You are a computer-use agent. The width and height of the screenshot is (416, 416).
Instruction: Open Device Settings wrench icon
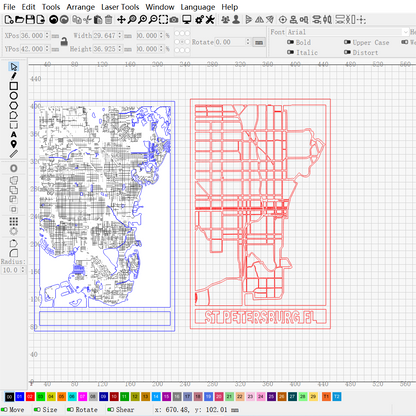coord(210,20)
